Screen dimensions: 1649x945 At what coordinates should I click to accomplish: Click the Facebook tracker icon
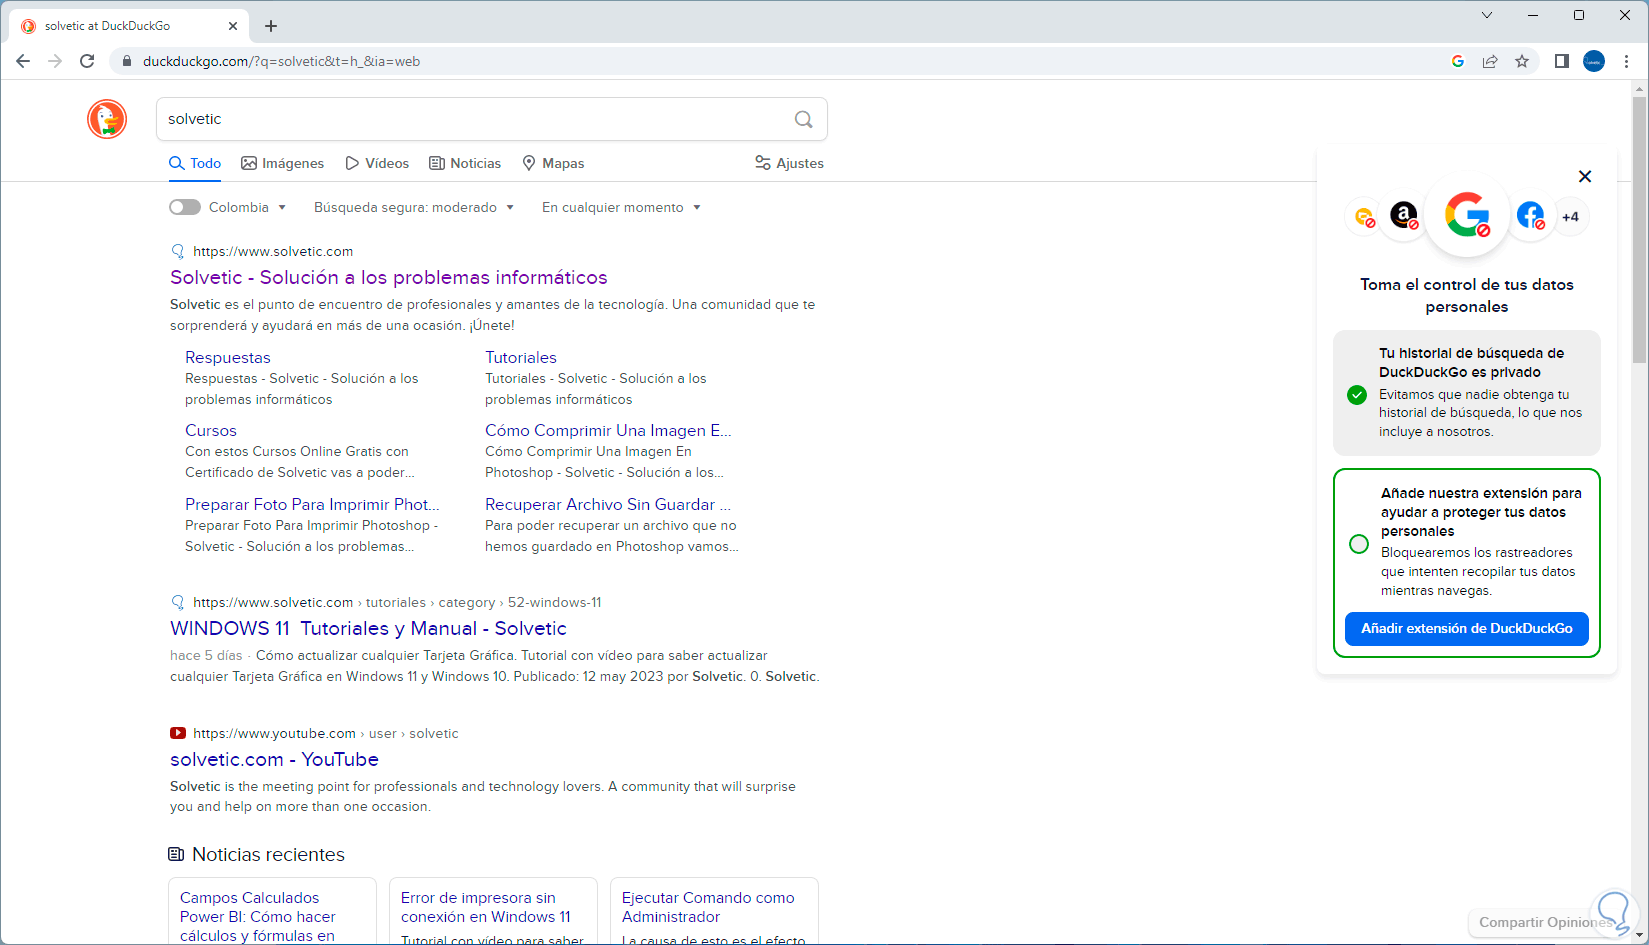coord(1530,214)
